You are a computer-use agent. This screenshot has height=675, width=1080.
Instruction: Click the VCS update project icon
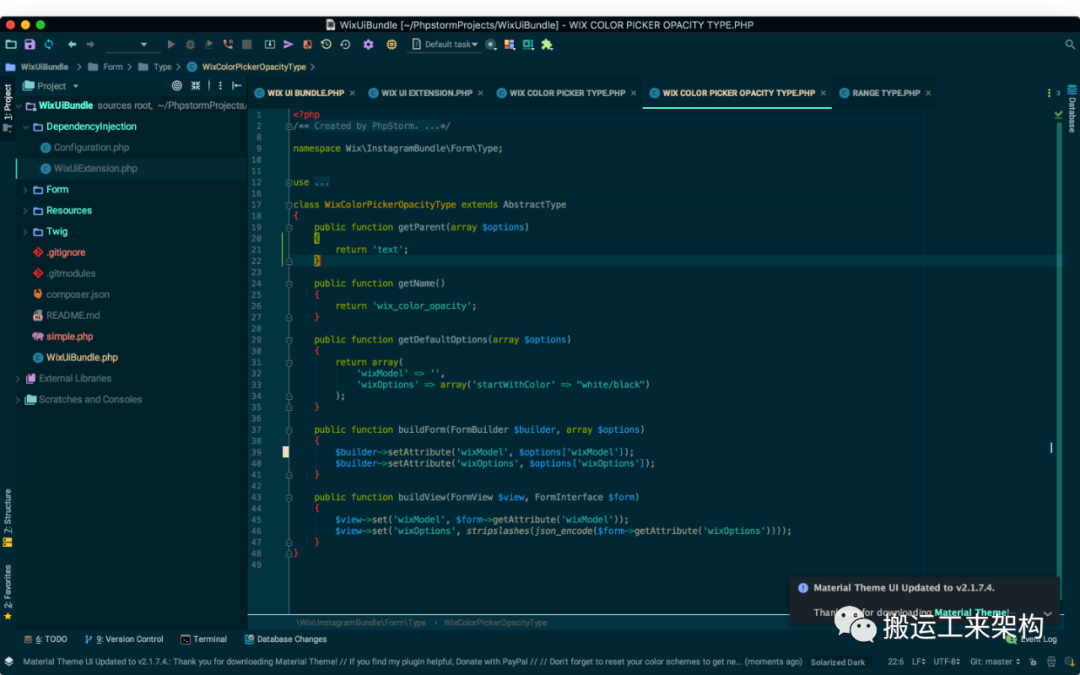[269, 44]
